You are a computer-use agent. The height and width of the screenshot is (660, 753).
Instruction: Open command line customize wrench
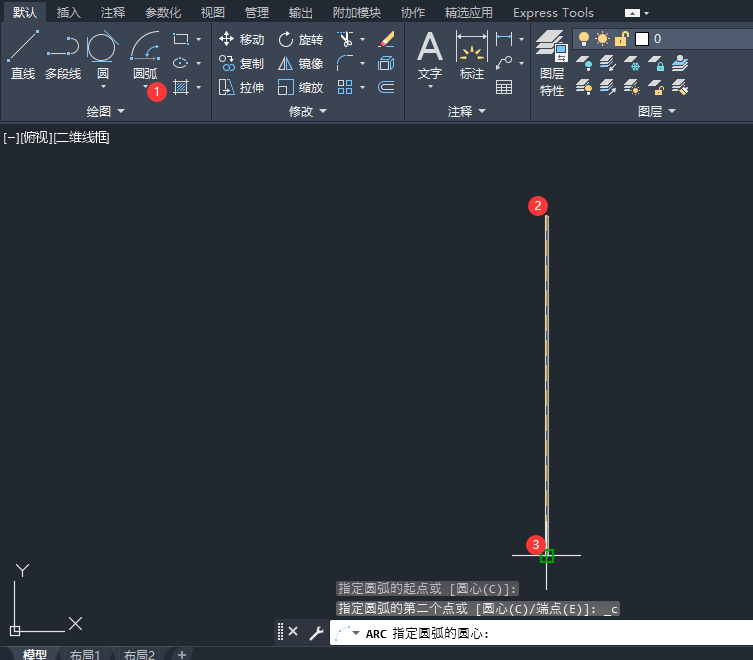point(316,633)
